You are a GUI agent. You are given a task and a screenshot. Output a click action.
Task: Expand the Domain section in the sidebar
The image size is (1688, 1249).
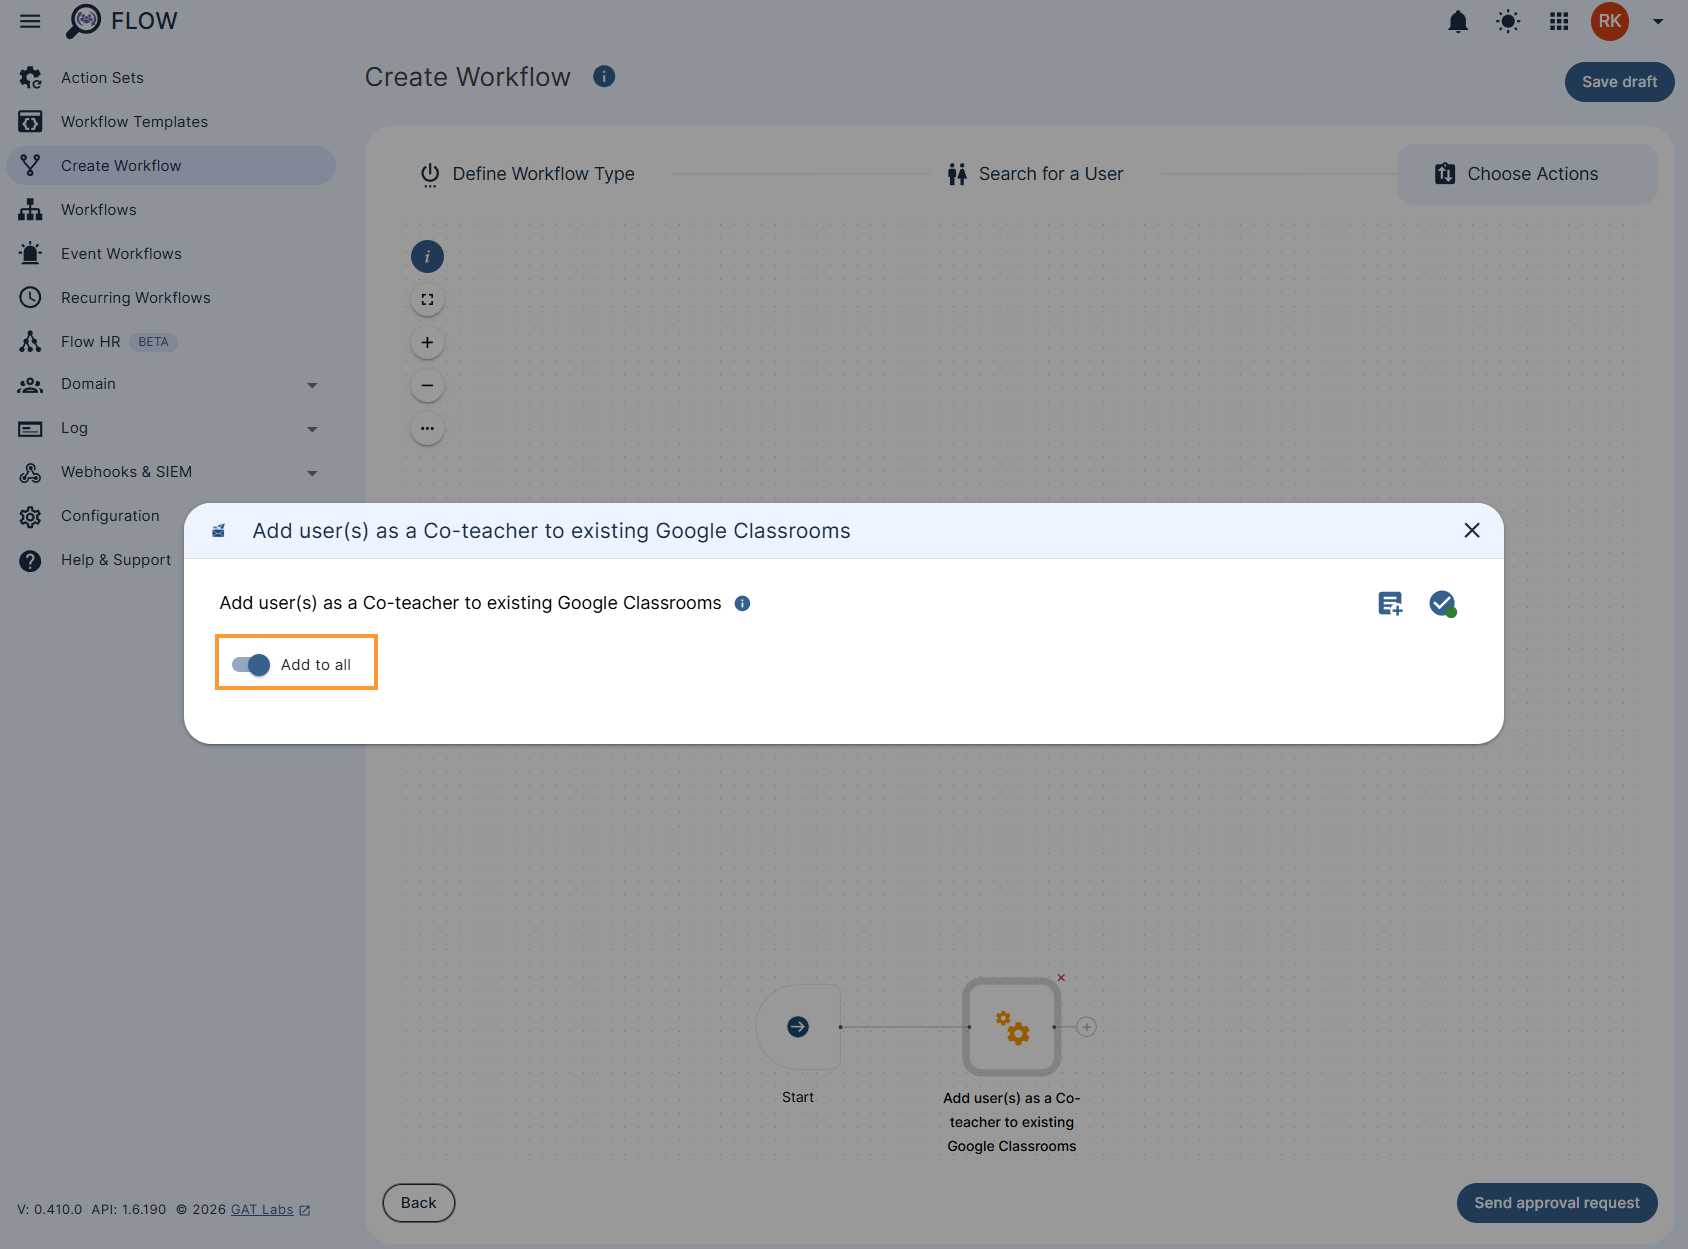pyautogui.click(x=313, y=385)
